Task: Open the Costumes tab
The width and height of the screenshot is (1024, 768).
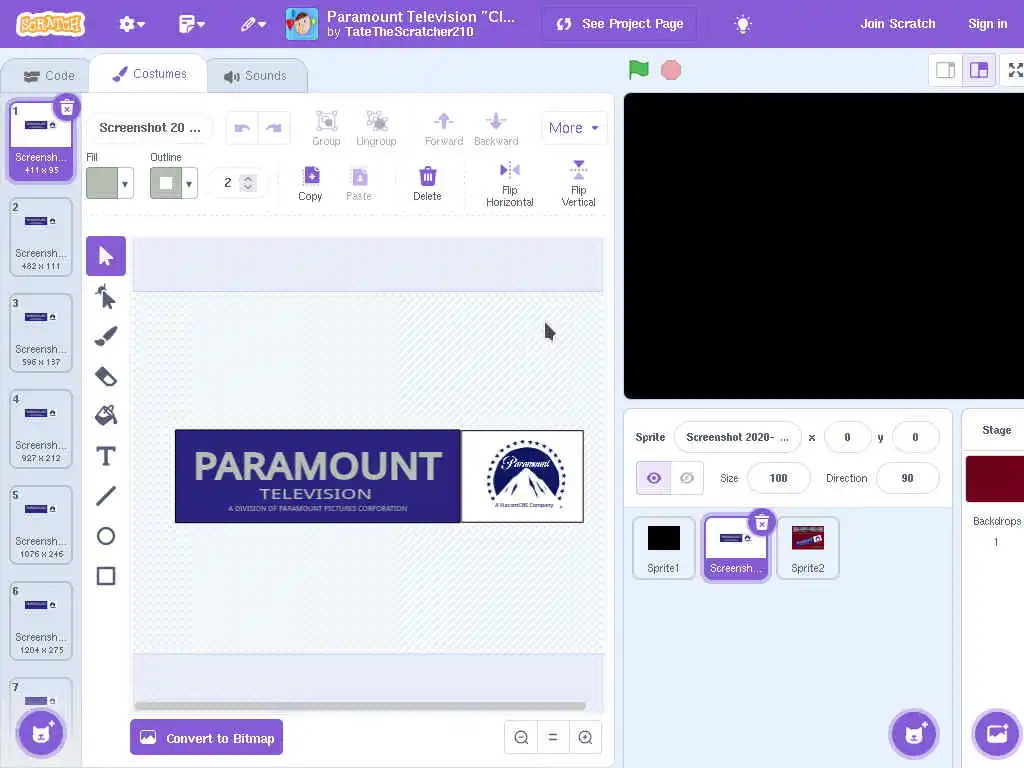Action: point(149,74)
